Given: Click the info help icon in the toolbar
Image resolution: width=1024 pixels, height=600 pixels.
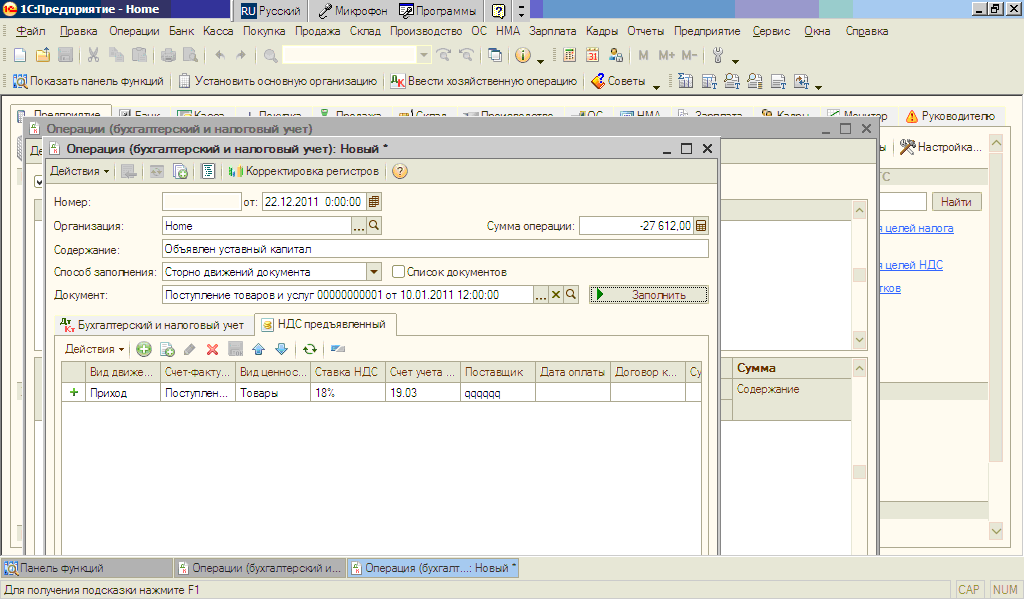Looking at the screenshot, I should click(522, 55).
